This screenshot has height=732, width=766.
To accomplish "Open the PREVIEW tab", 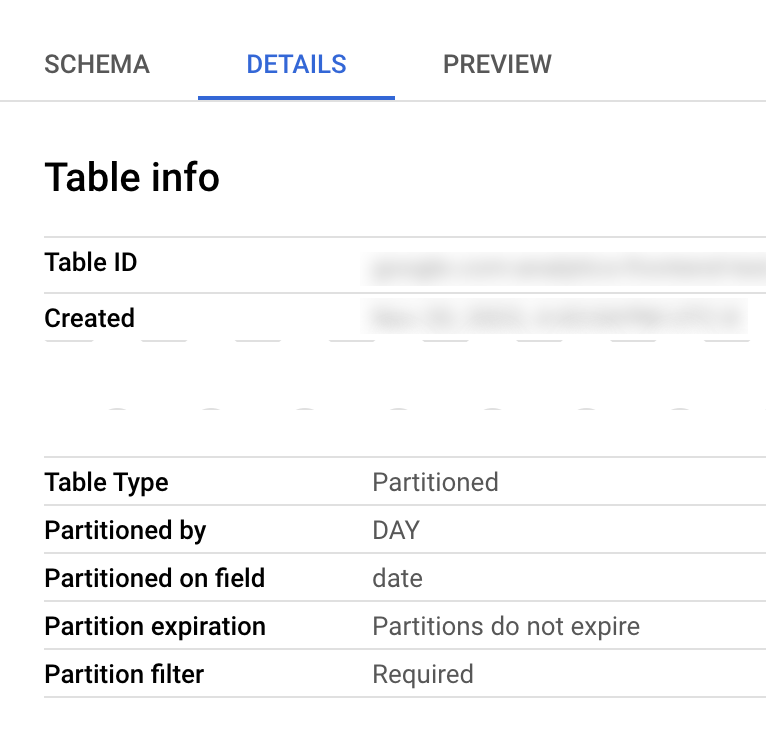I will (x=497, y=65).
